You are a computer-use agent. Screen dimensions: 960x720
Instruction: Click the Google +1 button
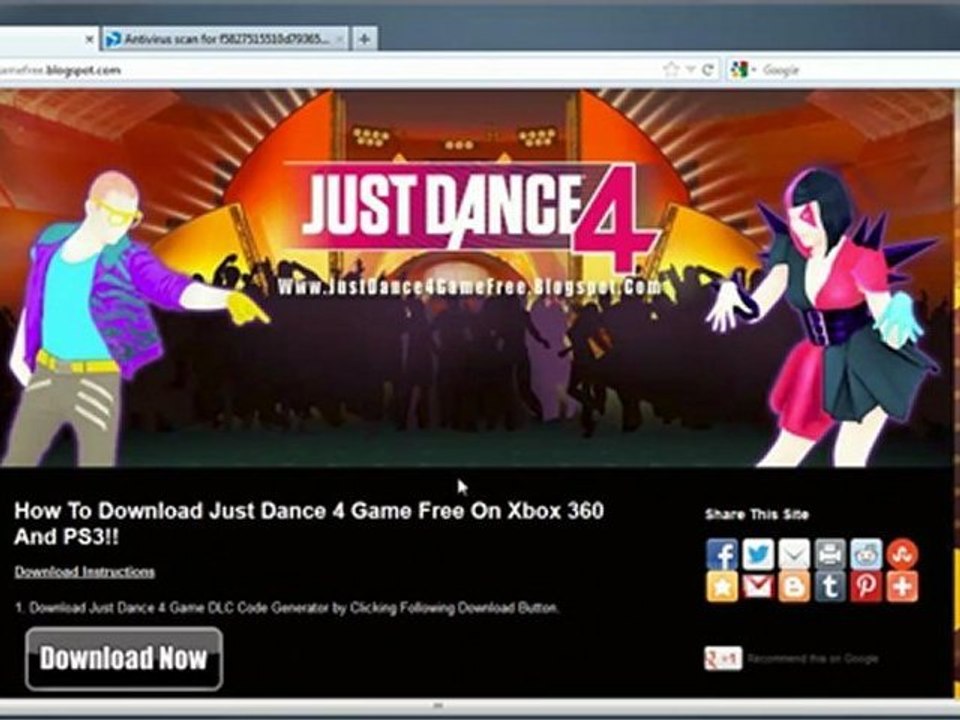723,659
